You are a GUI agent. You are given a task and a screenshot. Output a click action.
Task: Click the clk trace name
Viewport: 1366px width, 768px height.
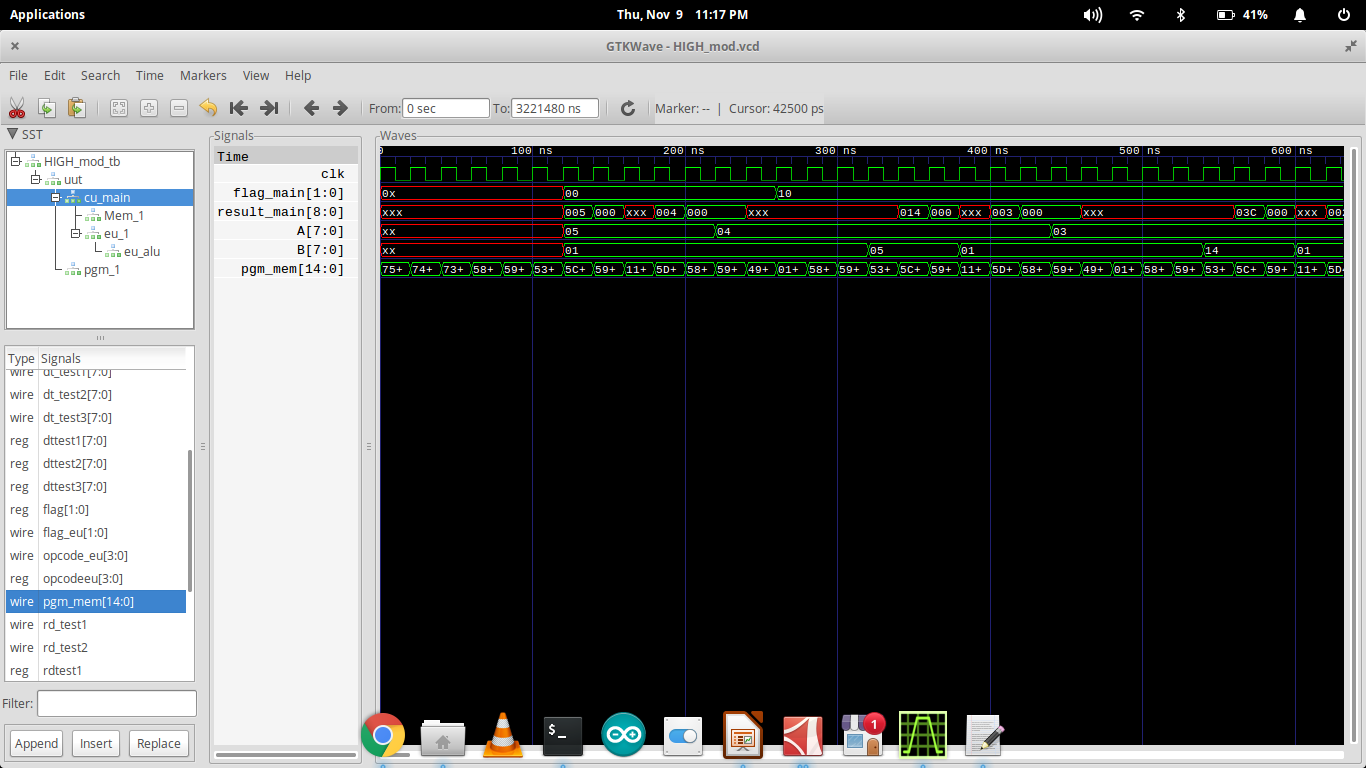332,174
